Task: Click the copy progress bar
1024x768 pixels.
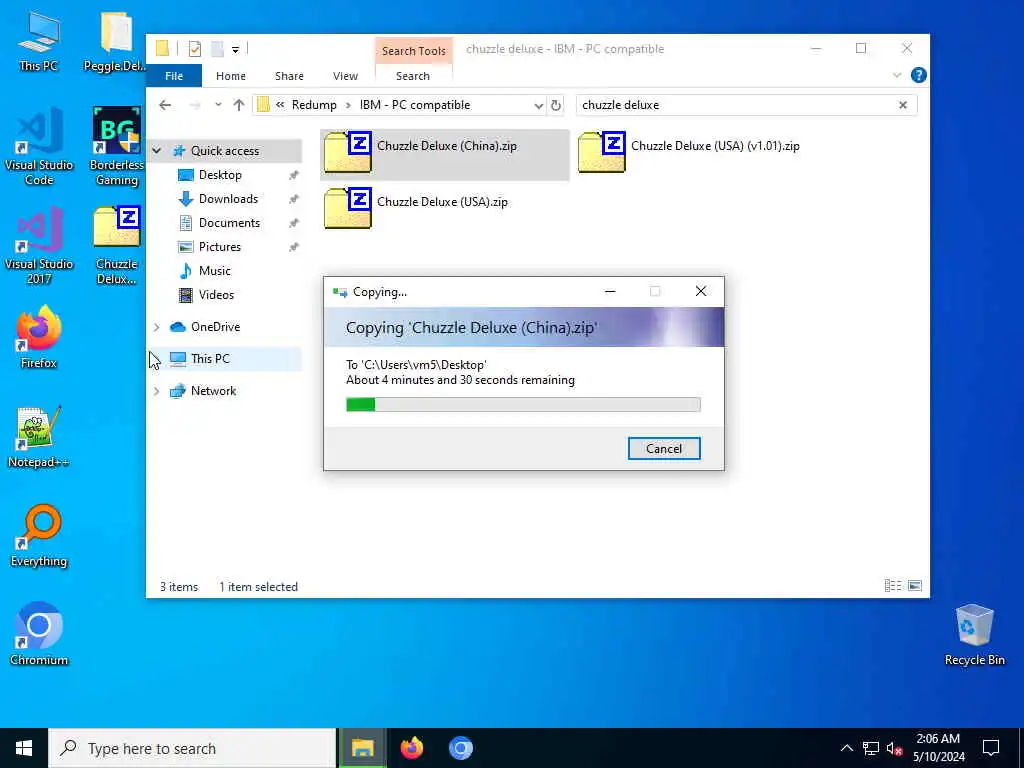Action: point(523,405)
